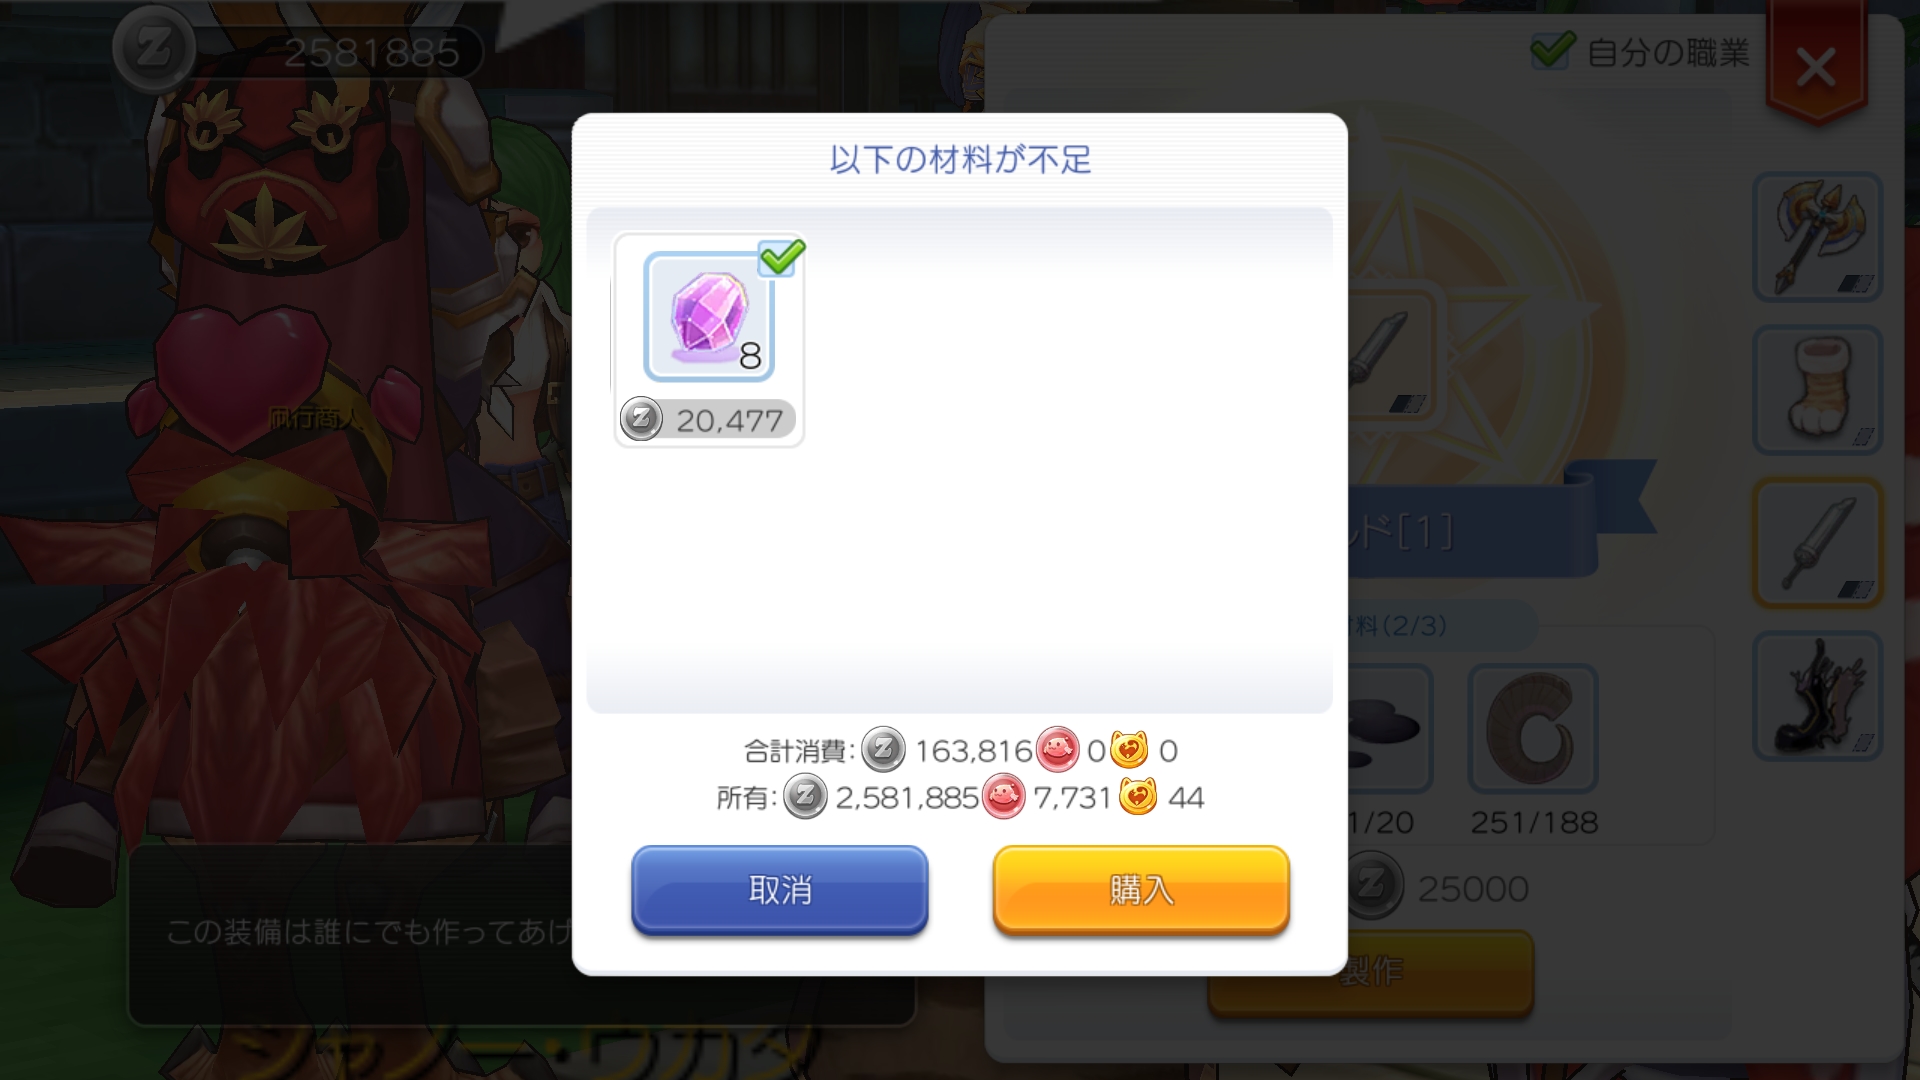Tap the red poring currency icon in 所有 row
Viewport: 1920px width, 1080px height.
(1004, 797)
